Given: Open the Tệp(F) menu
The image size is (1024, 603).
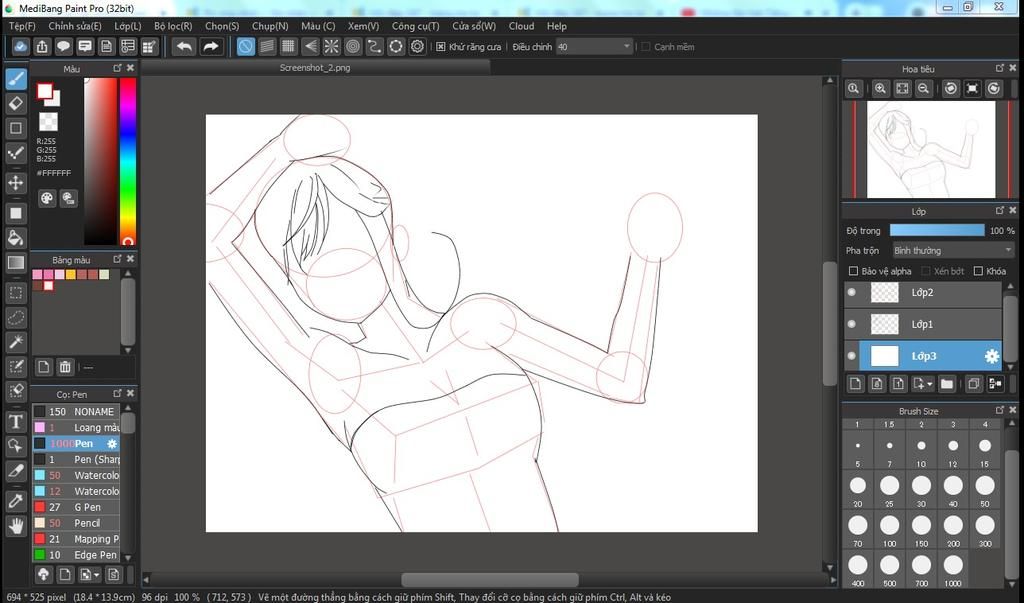Looking at the screenshot, I should pyautogui.click(x=22, y=26).
